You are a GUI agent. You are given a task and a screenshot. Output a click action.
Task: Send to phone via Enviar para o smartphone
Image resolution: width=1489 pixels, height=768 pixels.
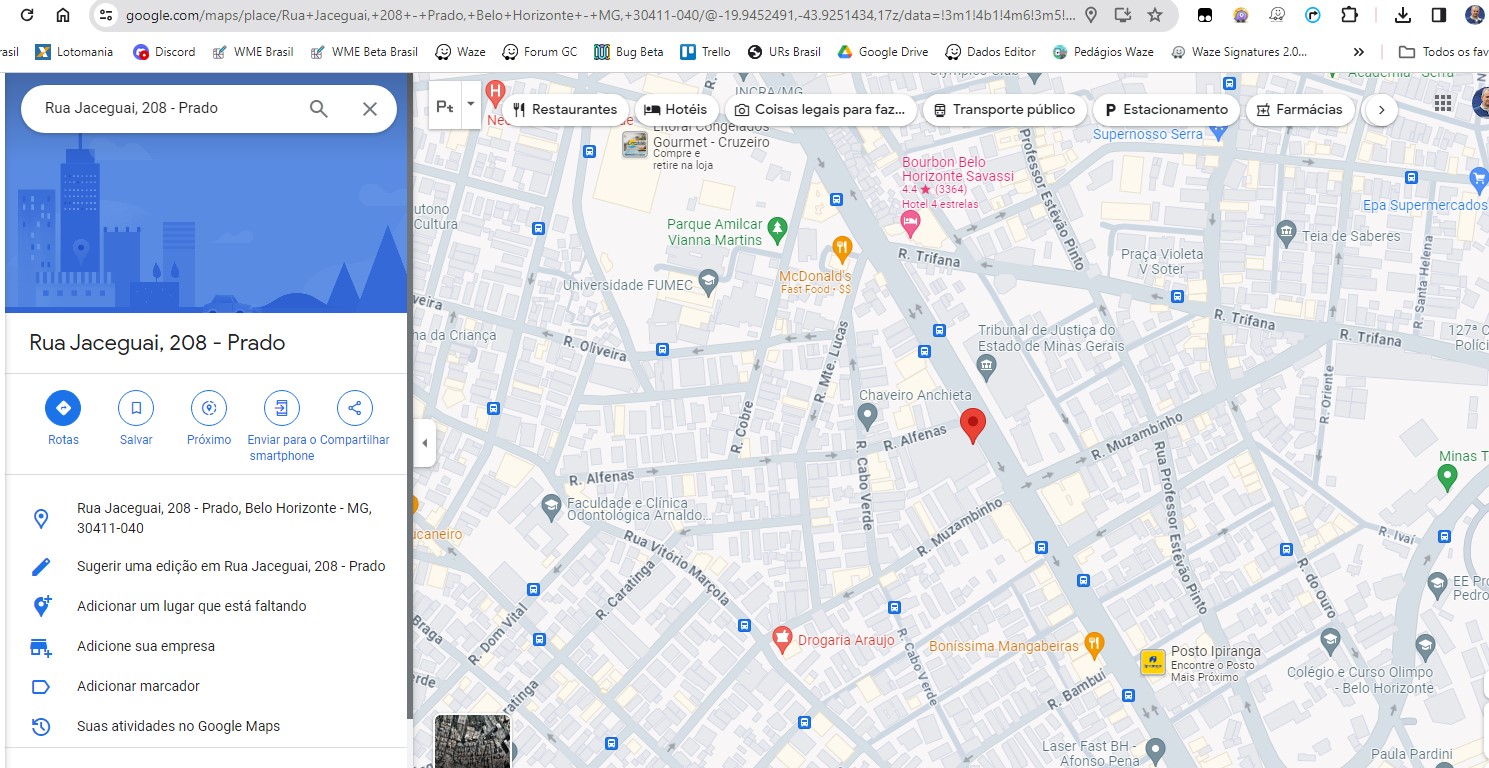click(282, 408)
